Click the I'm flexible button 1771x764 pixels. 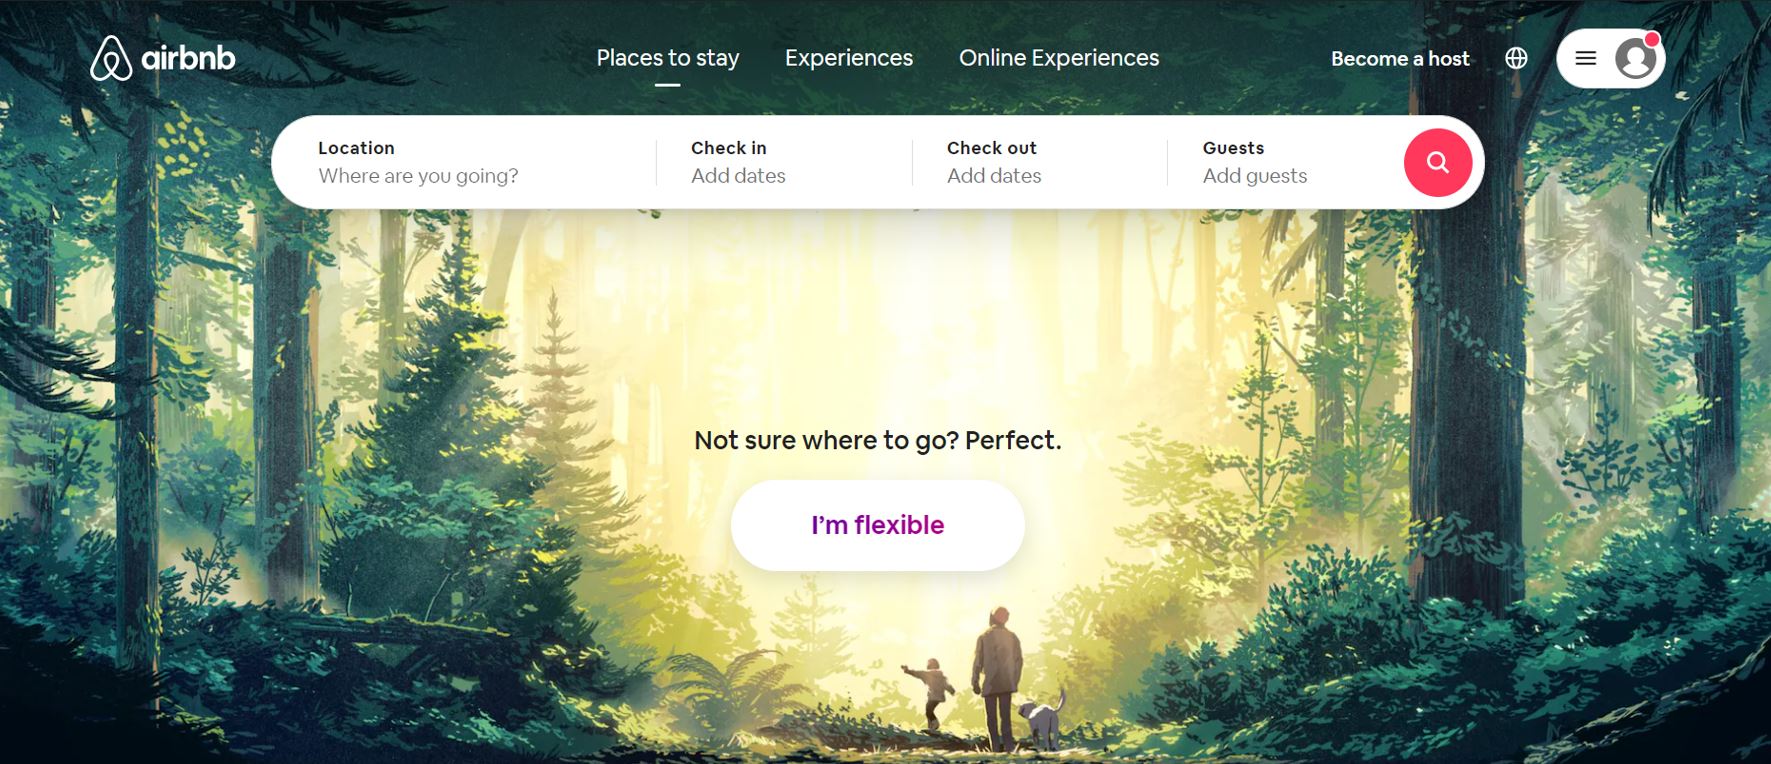[877, 525]
